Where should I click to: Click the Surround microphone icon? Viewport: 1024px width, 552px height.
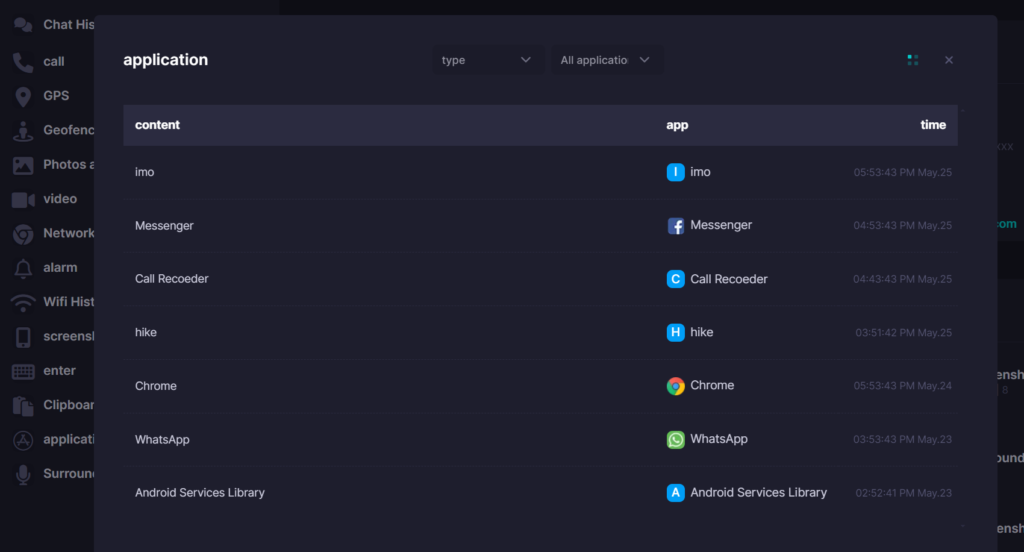(23, 474)
